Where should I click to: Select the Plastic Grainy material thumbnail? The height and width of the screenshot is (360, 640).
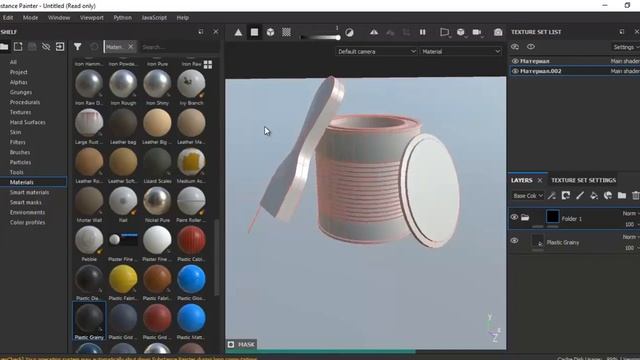tap(89, 321)
